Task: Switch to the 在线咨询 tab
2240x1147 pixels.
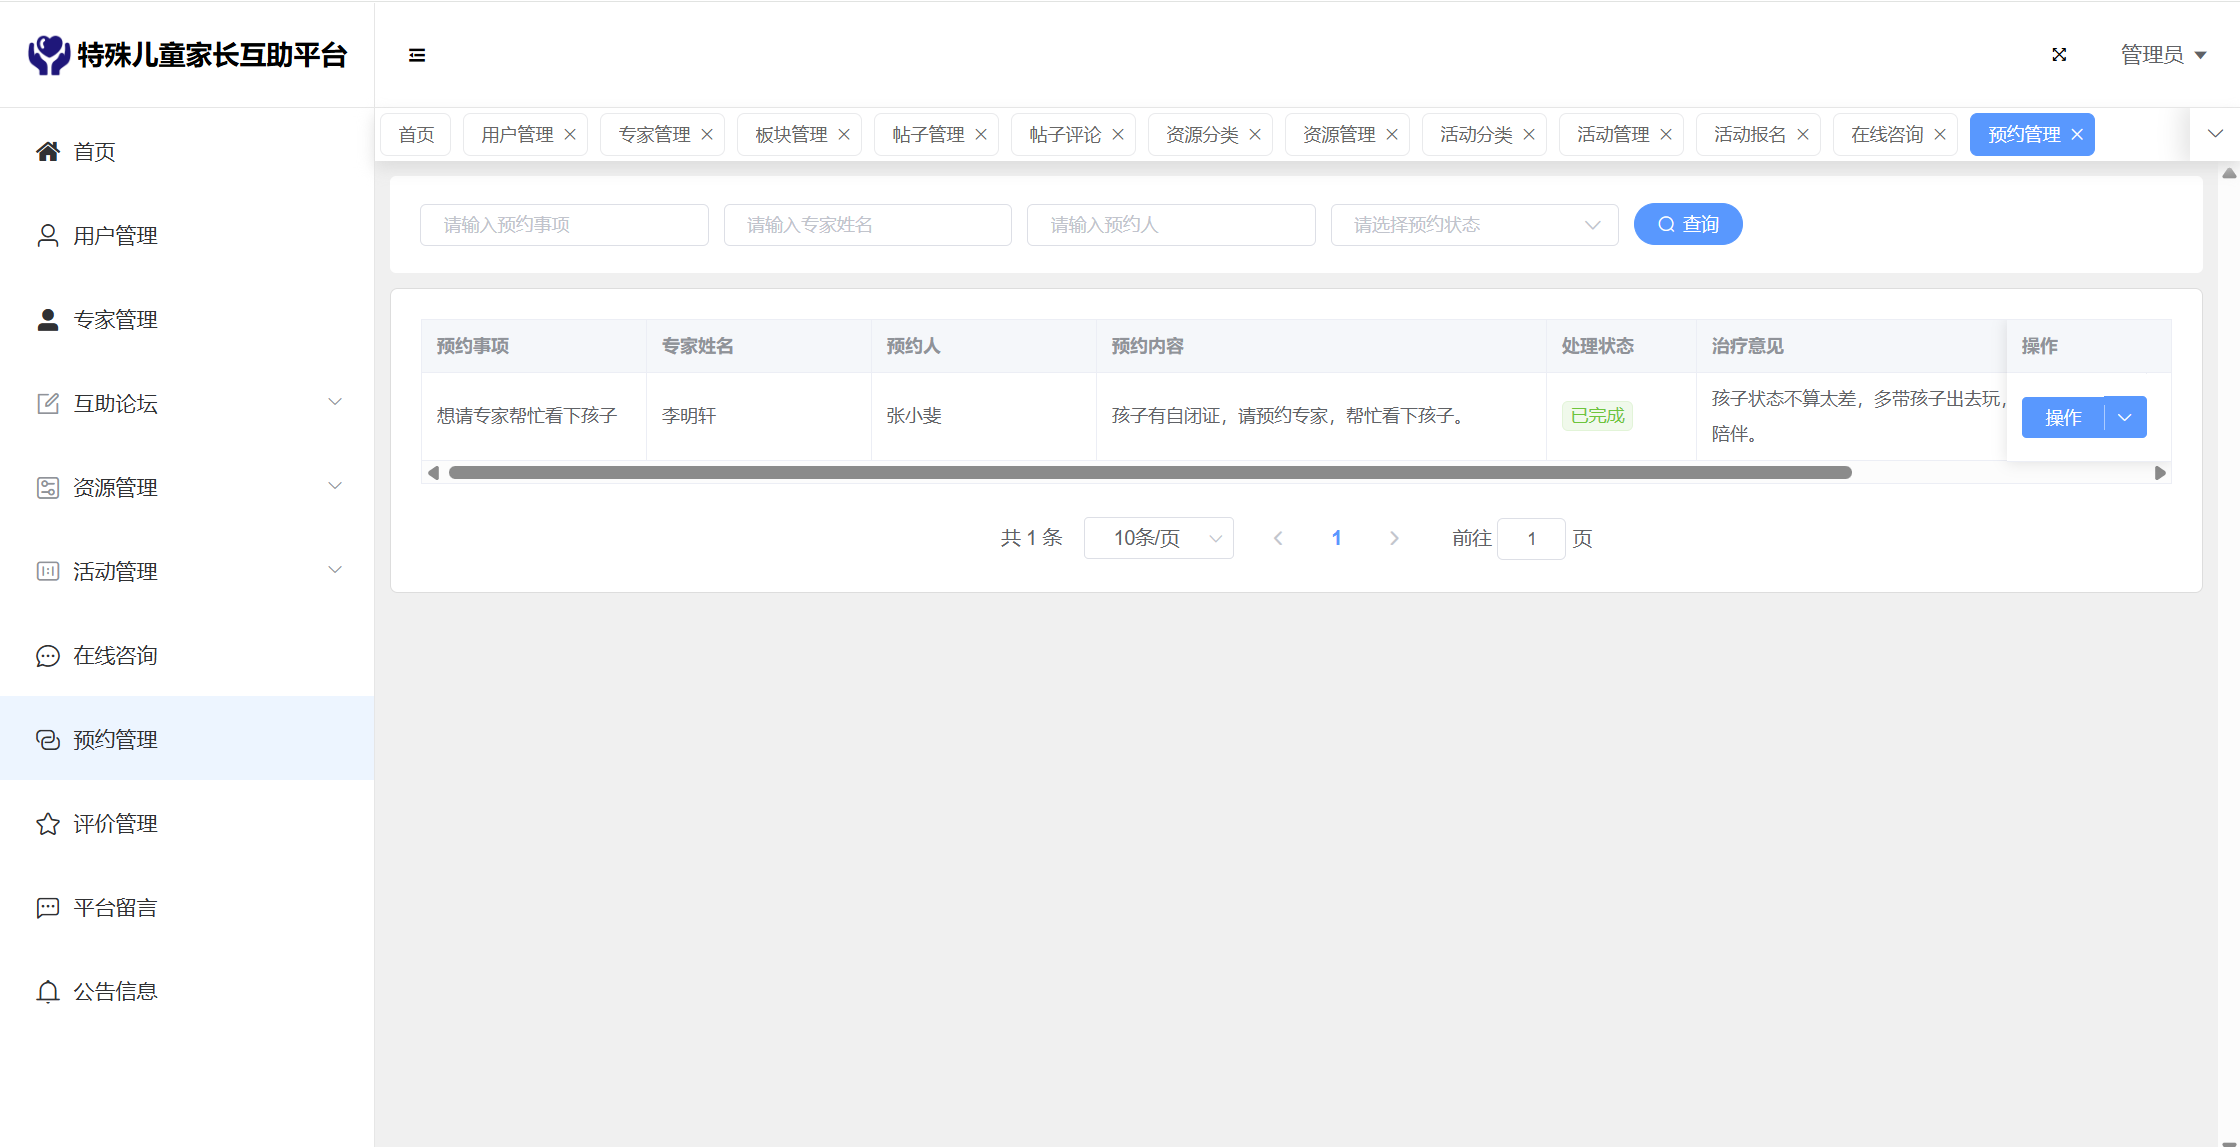Action: tap(1886, 135)
